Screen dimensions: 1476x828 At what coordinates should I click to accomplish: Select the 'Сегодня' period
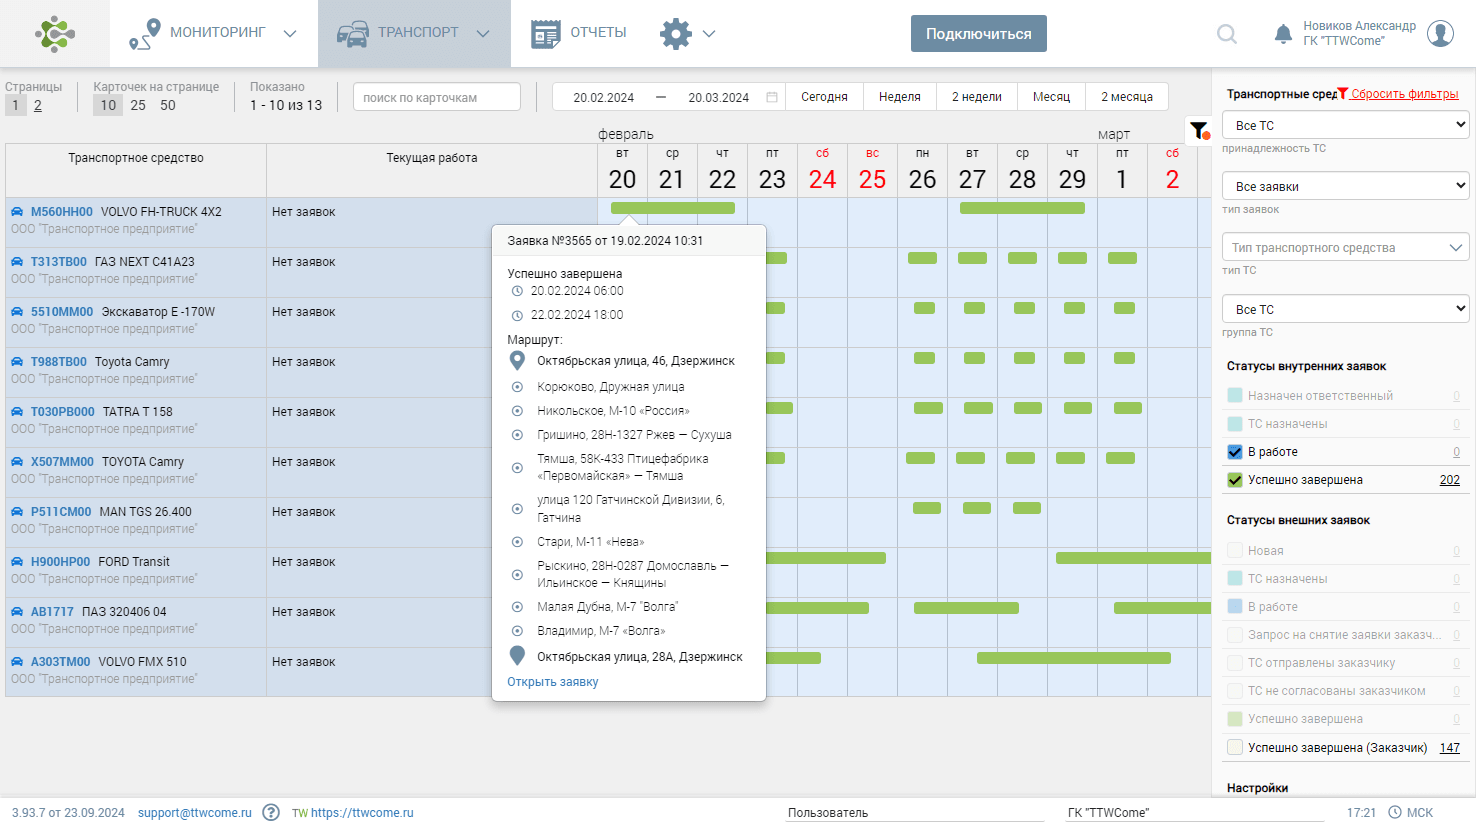824,97
